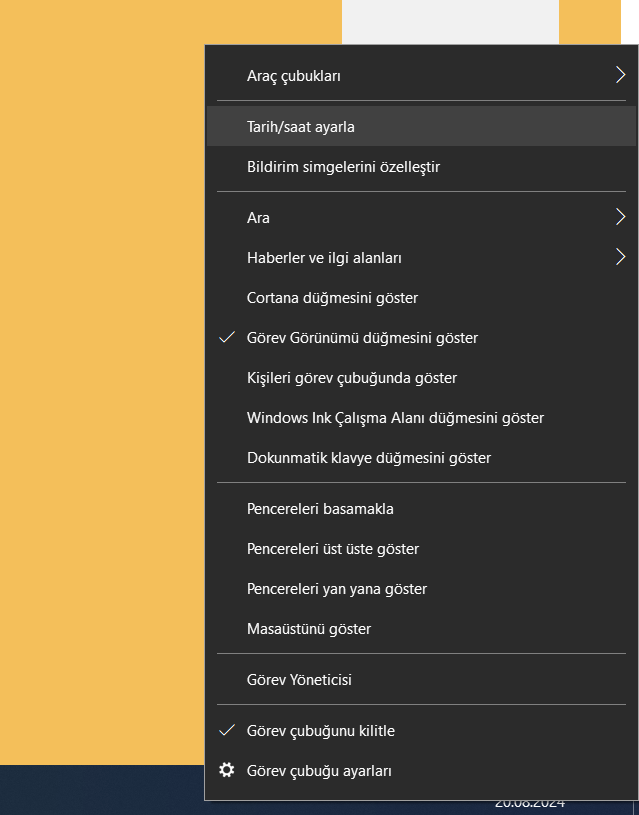Enable Cortana düğmesini göster option
Image resolution: width=639 pixels, height=815 pixels.
421,298
